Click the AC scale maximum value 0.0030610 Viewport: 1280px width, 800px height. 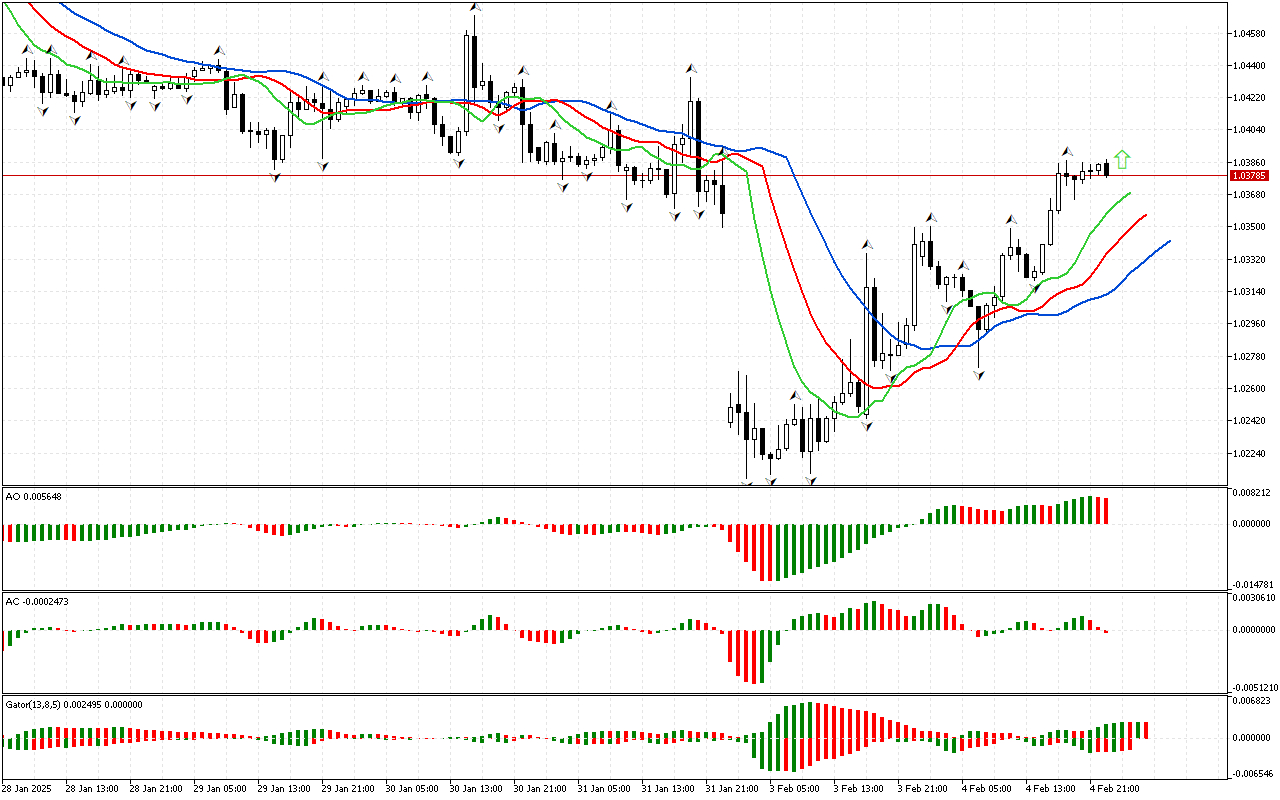click(1253, 598)
